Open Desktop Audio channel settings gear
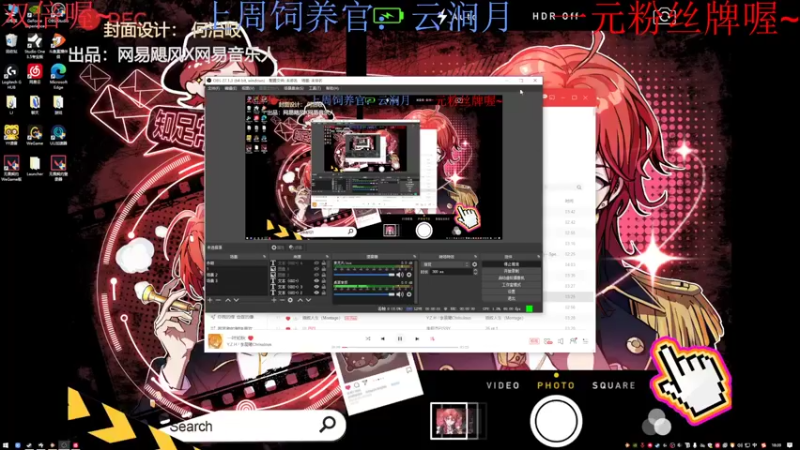800x450 pixels. click(409, 294)
